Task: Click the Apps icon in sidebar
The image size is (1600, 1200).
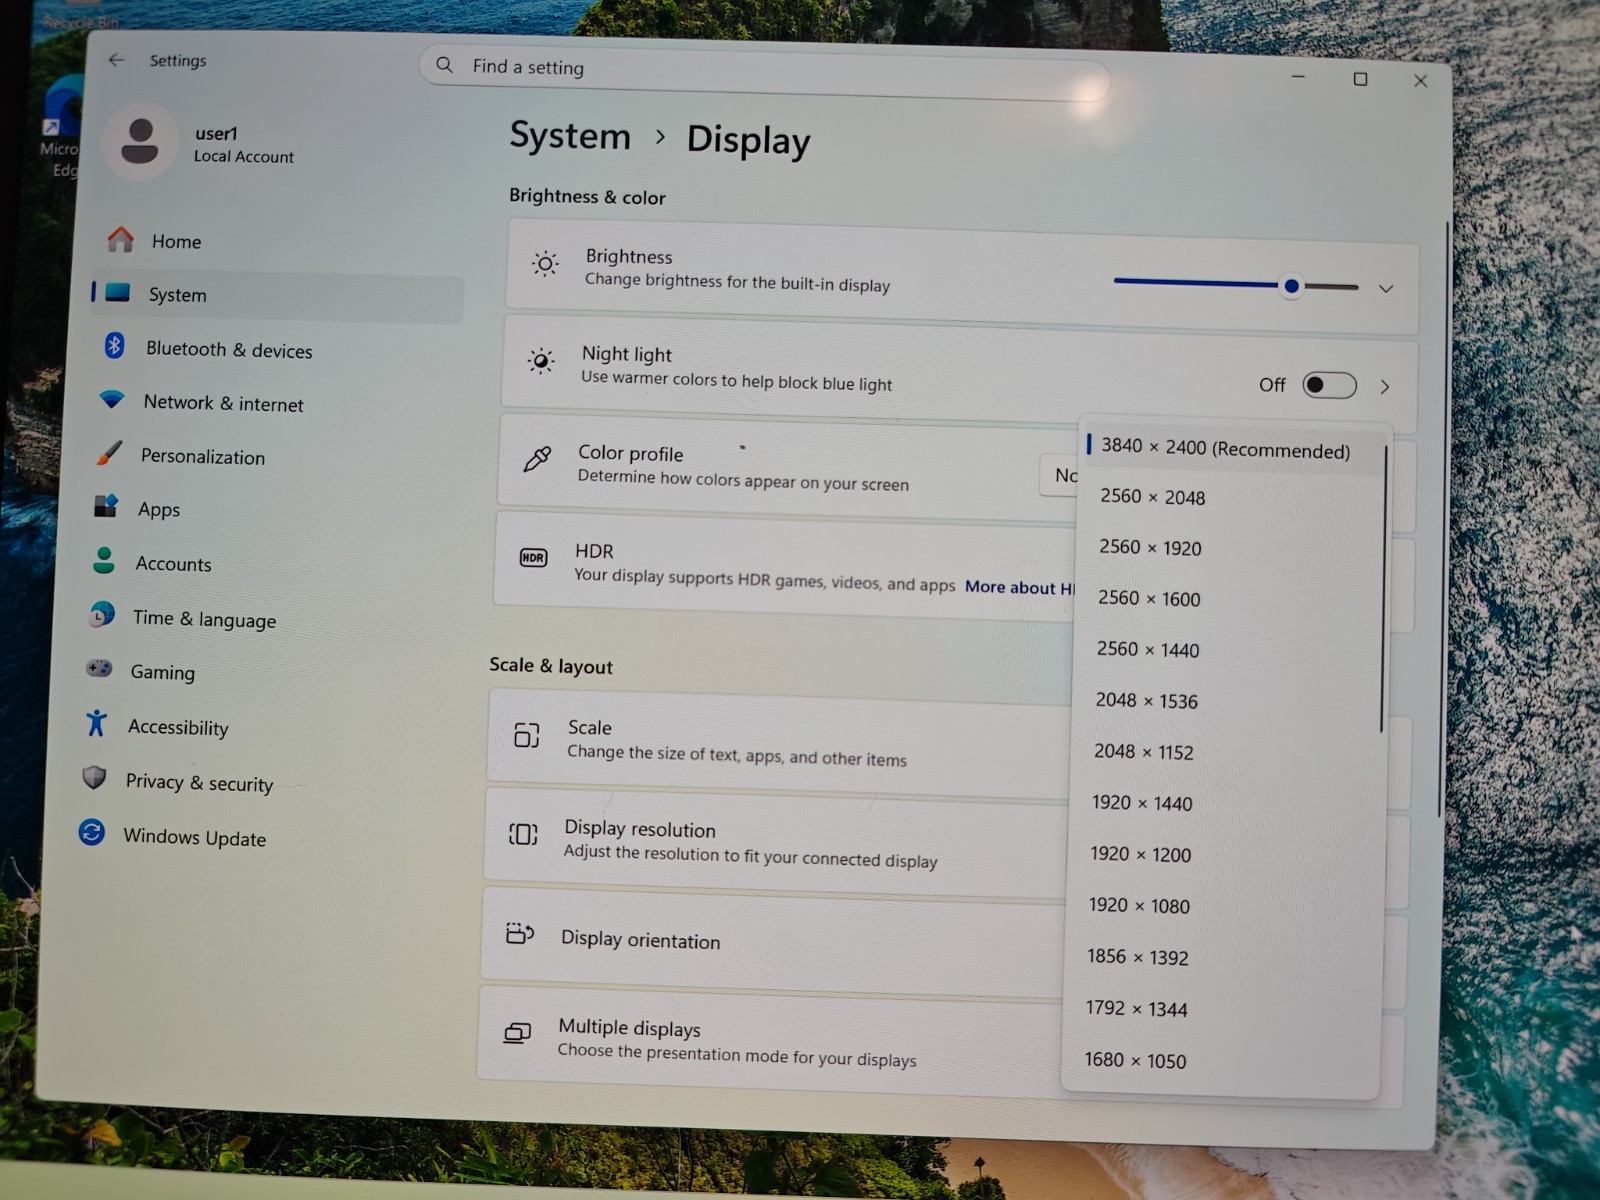Action: (106, 506)
